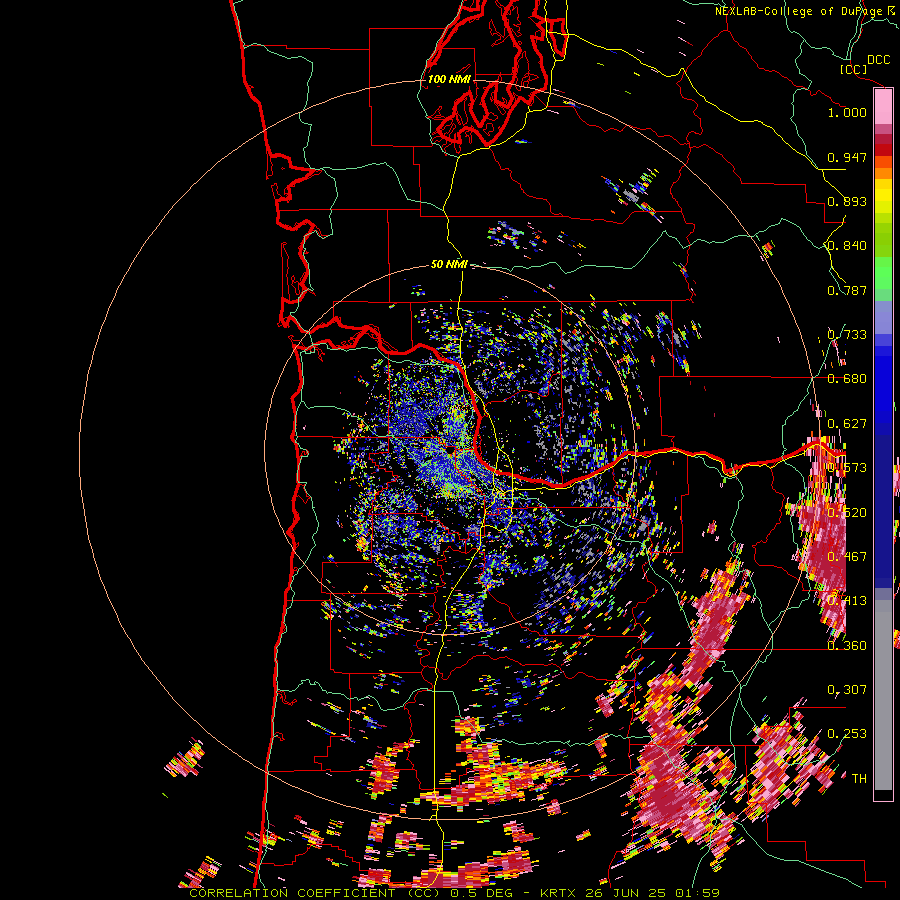Click the pink band atop the color scale

point(883,106)
